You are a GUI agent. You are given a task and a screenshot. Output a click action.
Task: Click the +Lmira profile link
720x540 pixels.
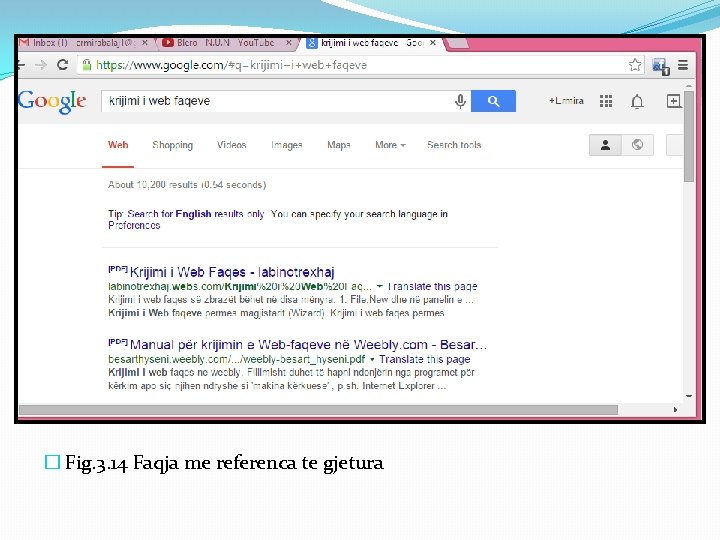[566, 101]
